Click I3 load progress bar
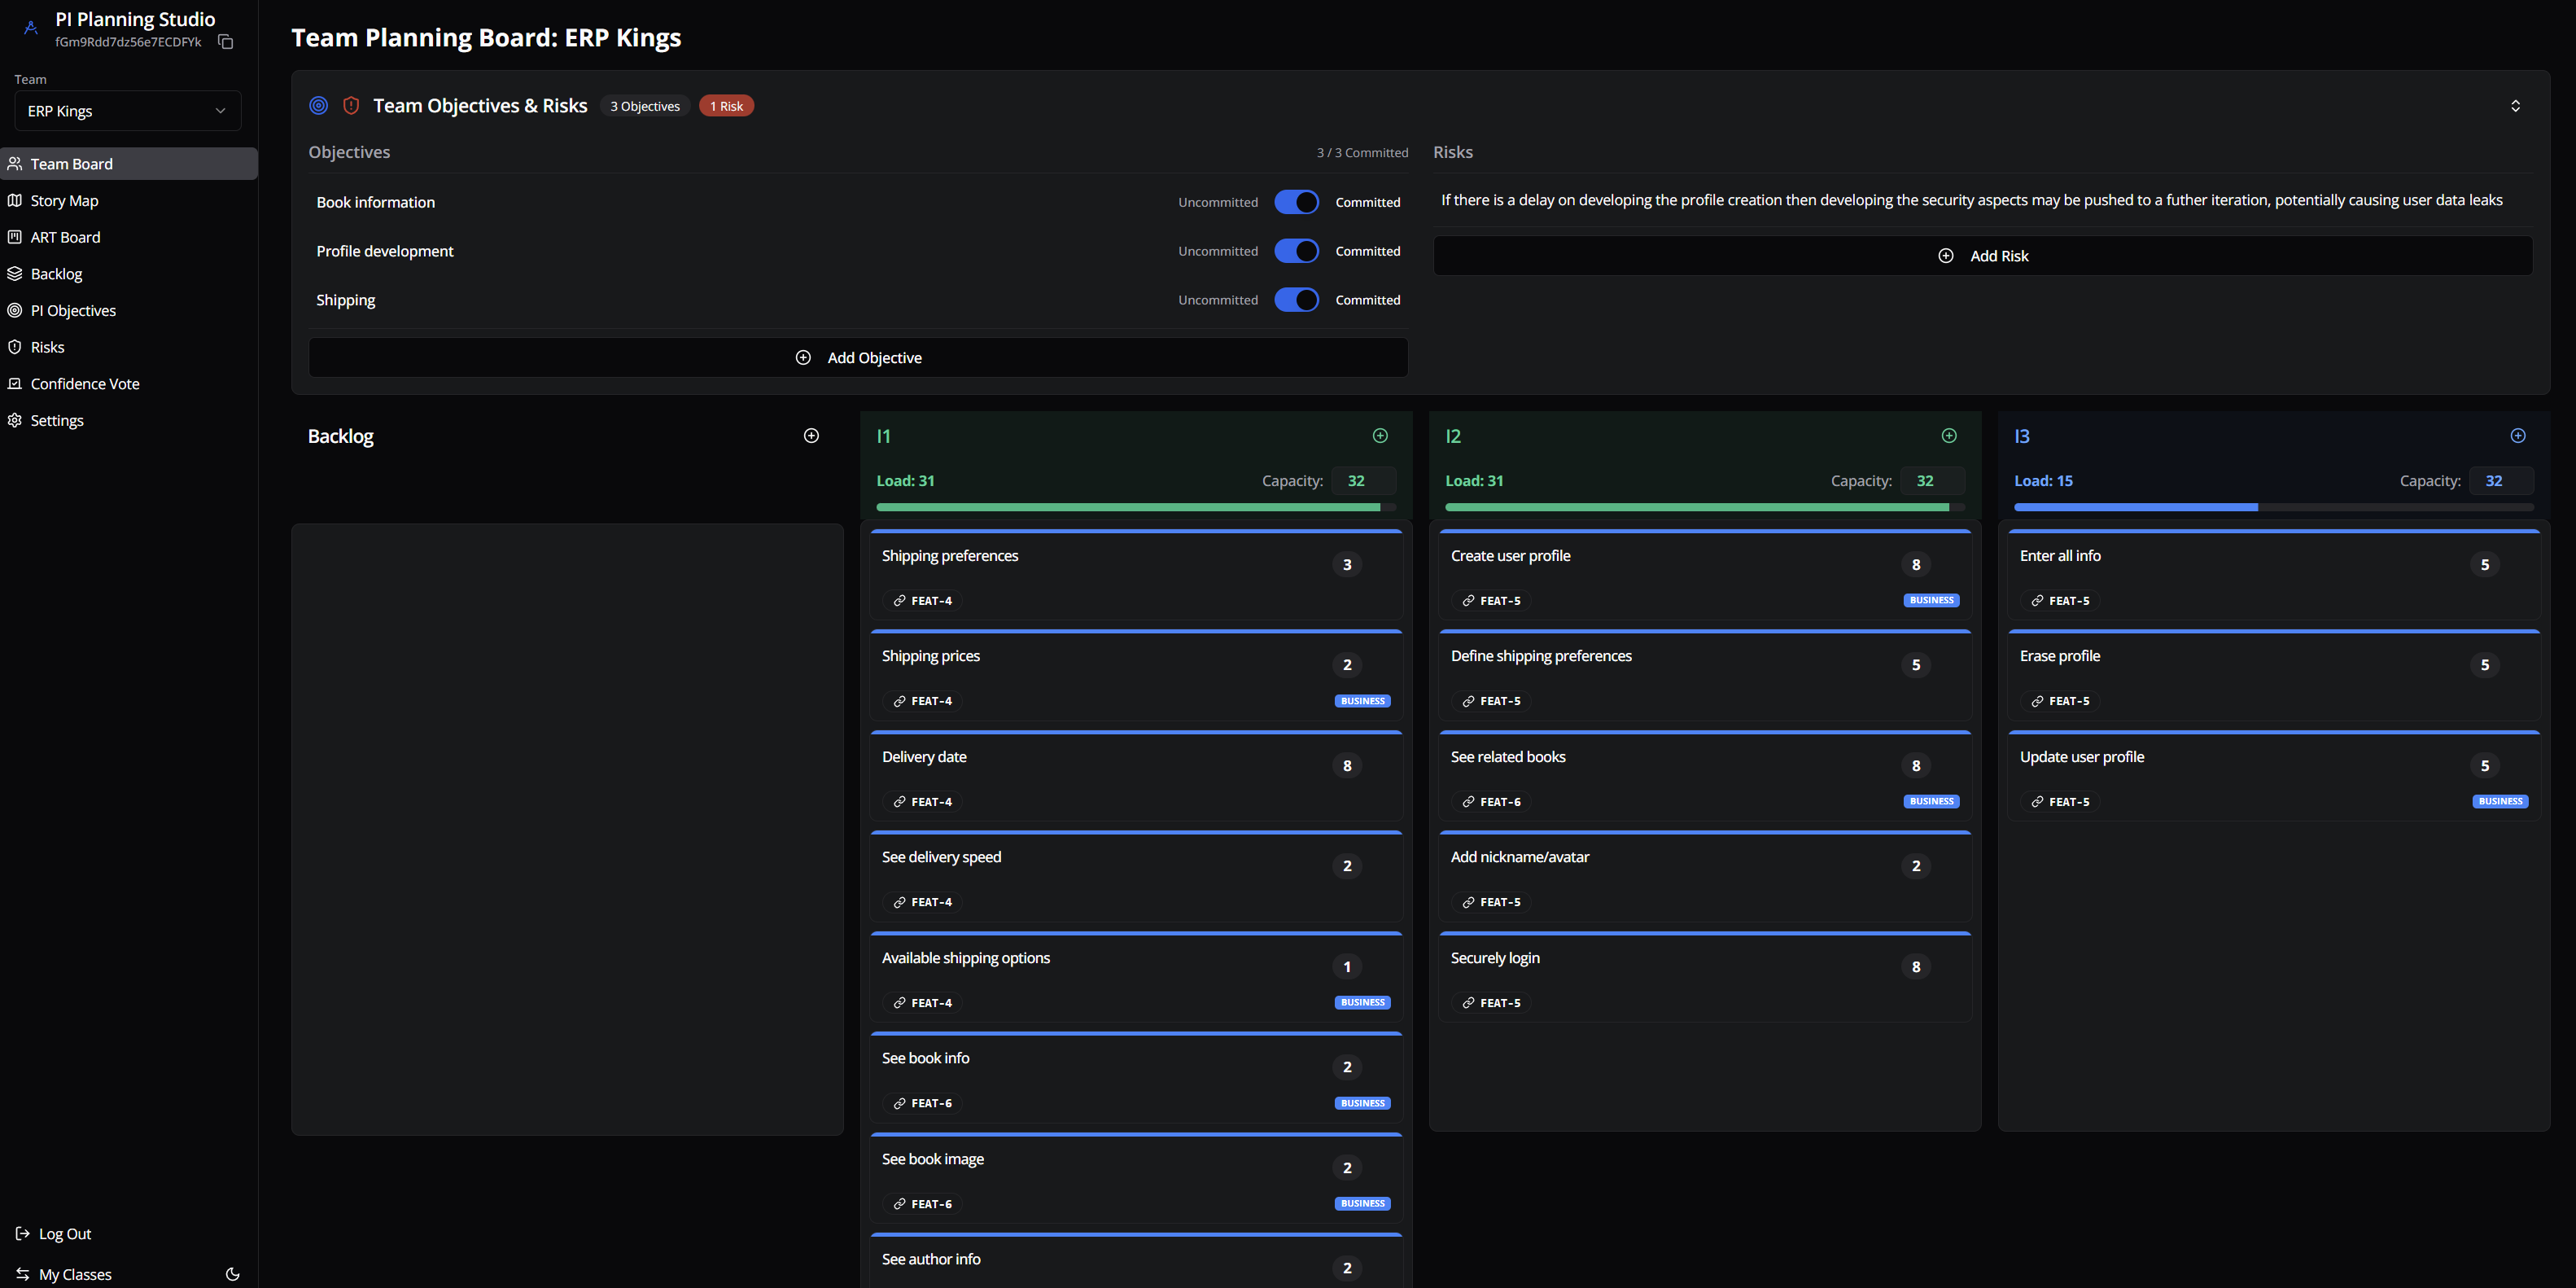The image size is (2576, 1288). 2273,508
